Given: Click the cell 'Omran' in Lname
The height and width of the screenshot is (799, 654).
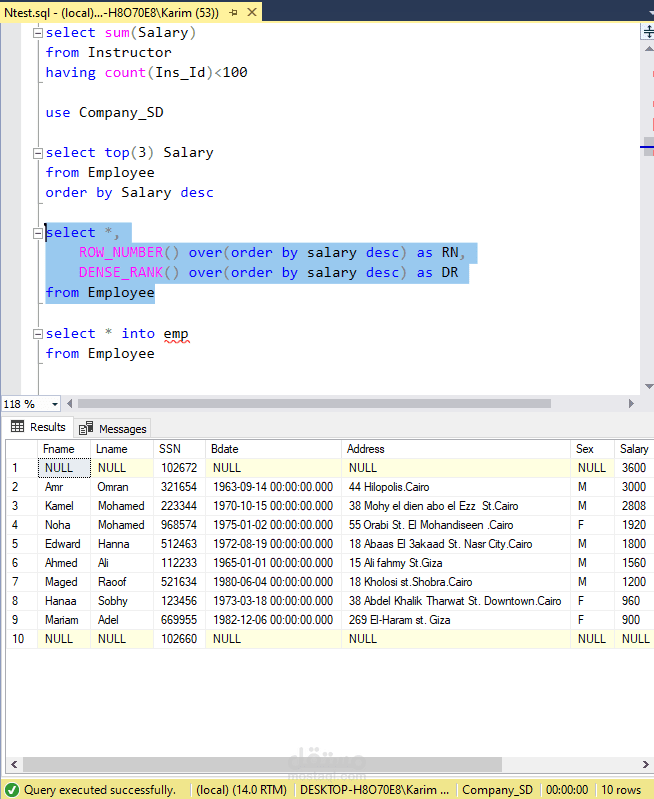Looking at the screenshot, I should click(x=122, y=487).
